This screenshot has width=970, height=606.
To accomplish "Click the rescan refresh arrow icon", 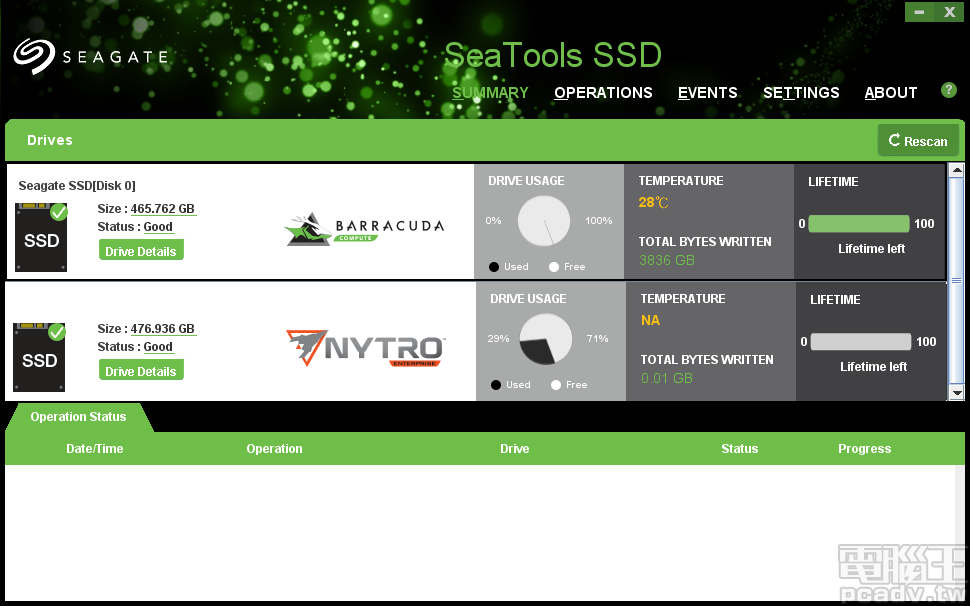I will pos(894,140).
